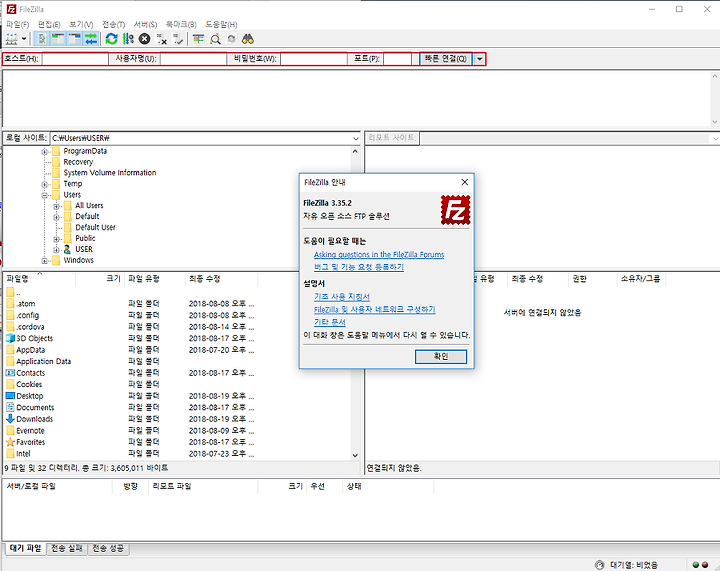Click the 포트(P) input field
This screenshot has height=571, width=720.
[x=397, y=59]
